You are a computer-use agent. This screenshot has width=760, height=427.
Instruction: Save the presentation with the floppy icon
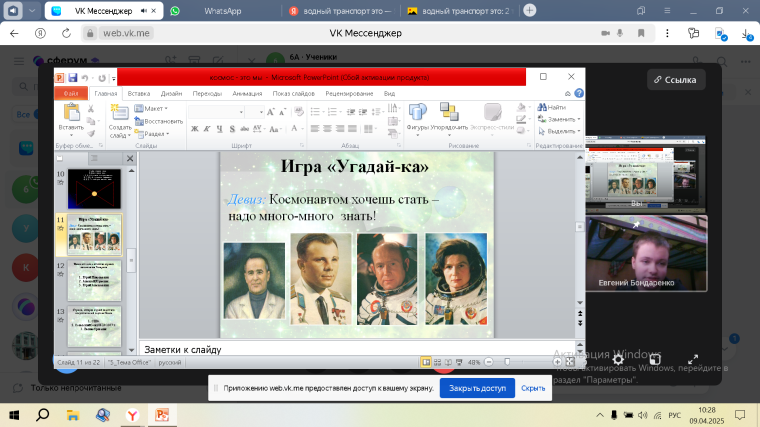(73, 78)
